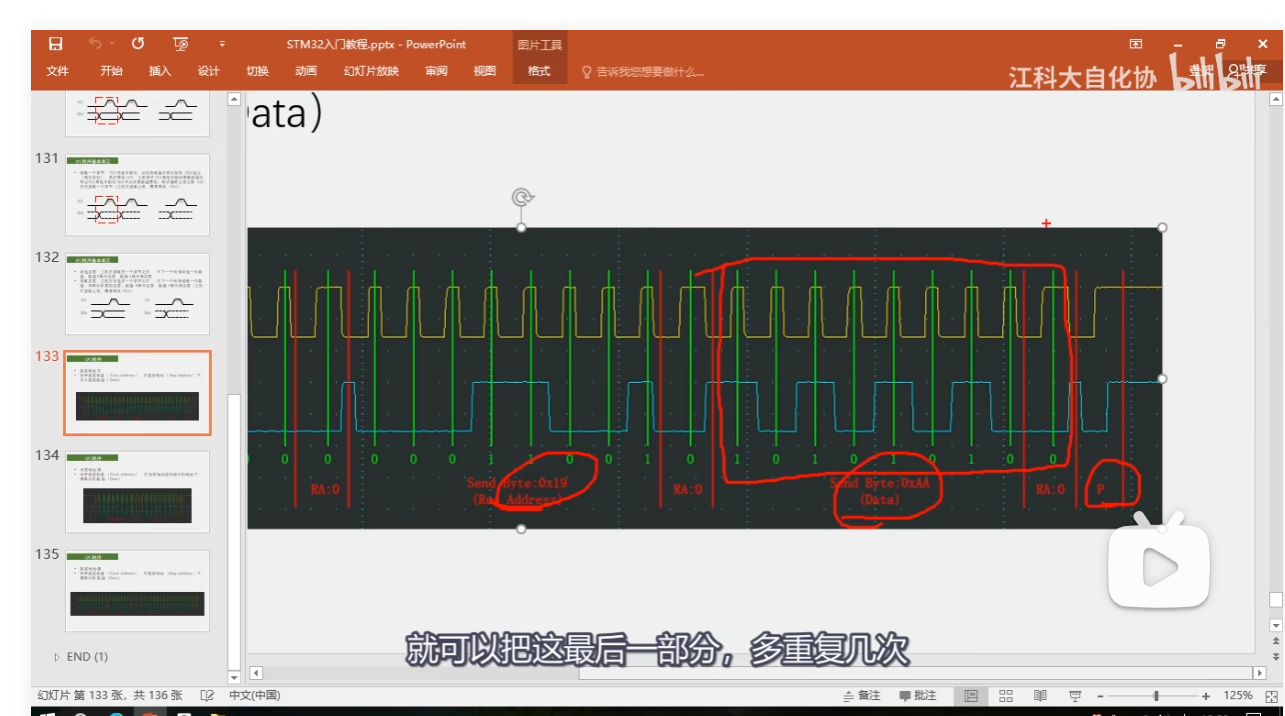This screenshot has width=1285, height=716.
Task: Click the bilibili play button overlay
Action: coord(1158,566)
